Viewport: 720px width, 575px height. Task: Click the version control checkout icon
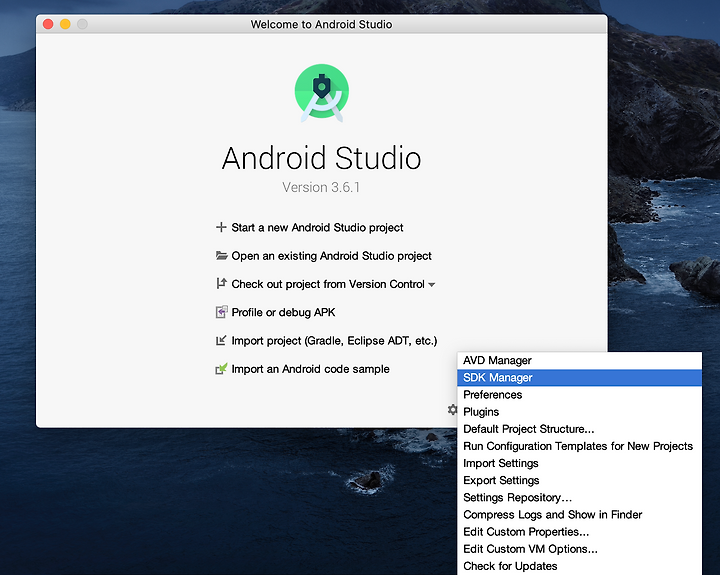coord(221,283)
